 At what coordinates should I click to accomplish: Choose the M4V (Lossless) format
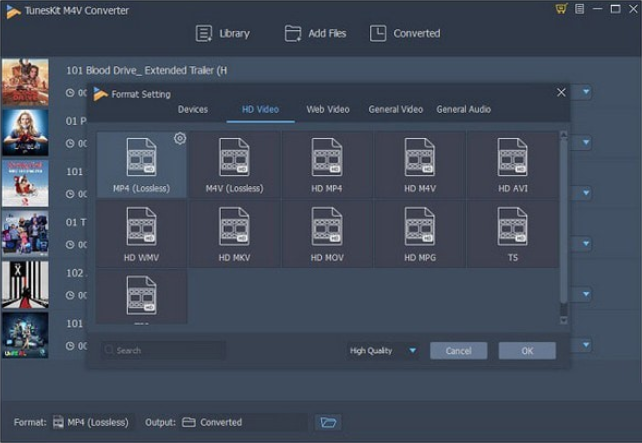click(x=234, y=165)
